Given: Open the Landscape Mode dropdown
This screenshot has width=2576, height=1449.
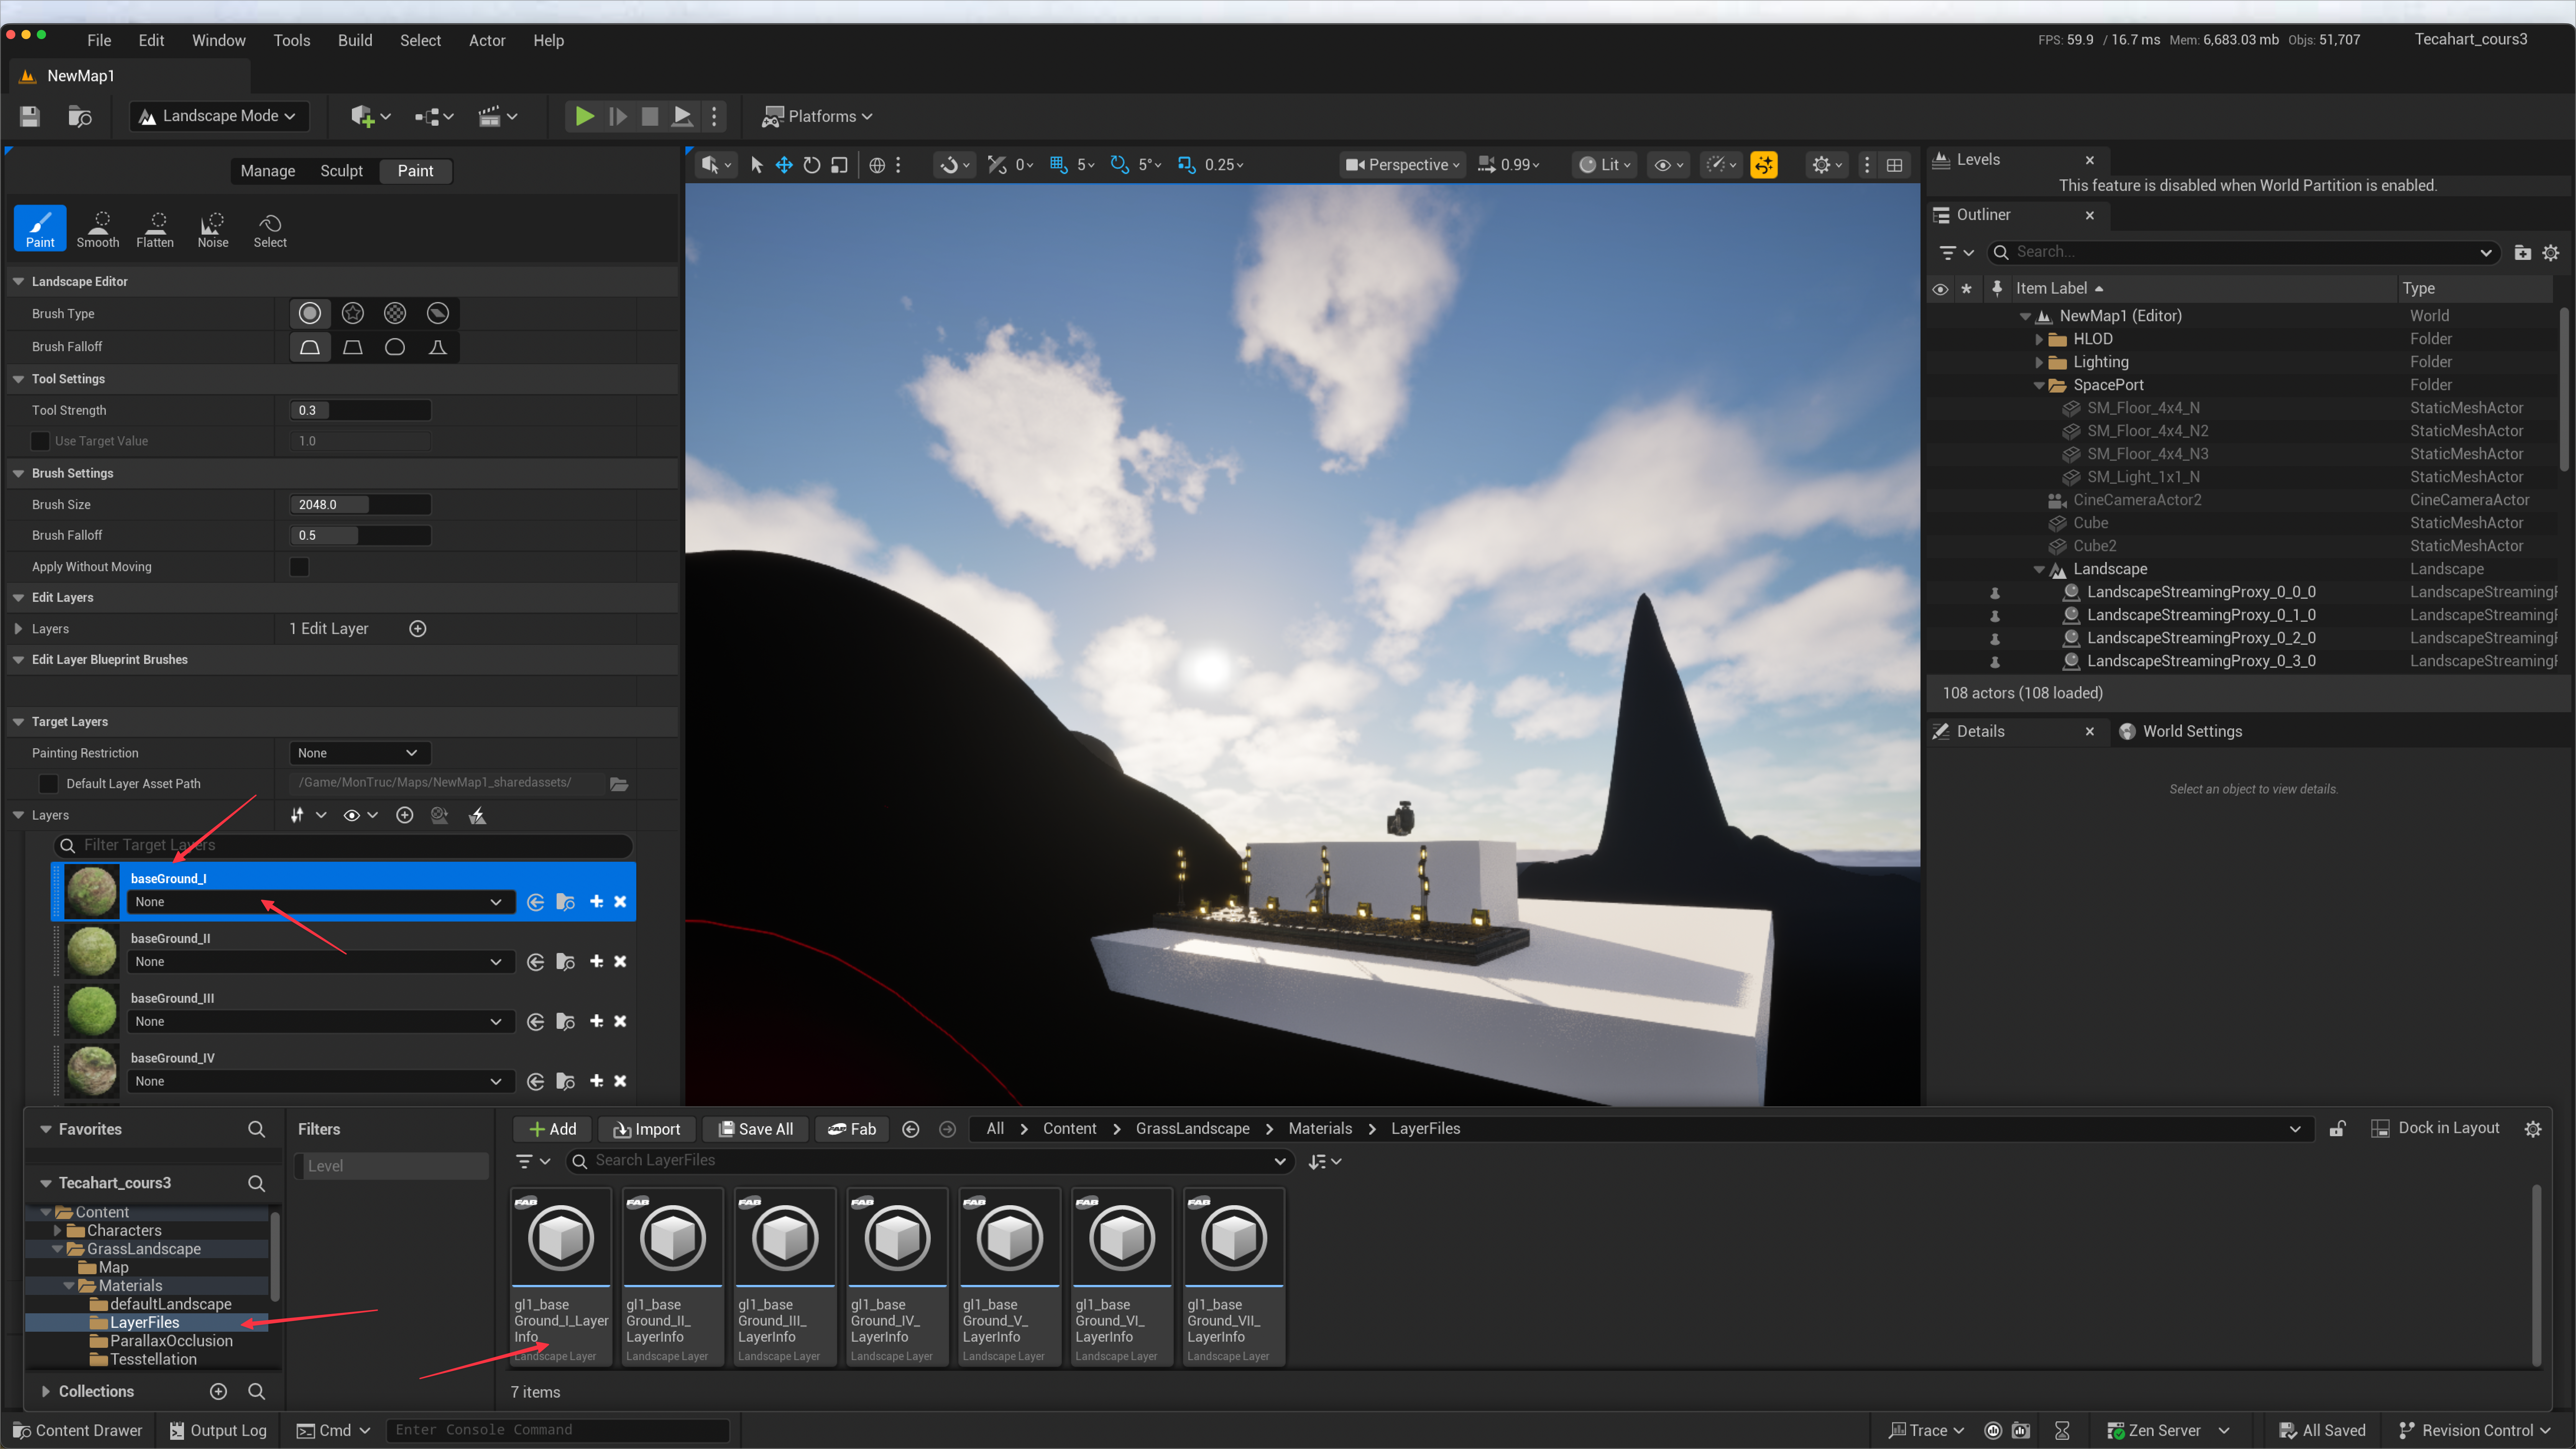Looking at the screenshot, I should (x=218, y=116).
